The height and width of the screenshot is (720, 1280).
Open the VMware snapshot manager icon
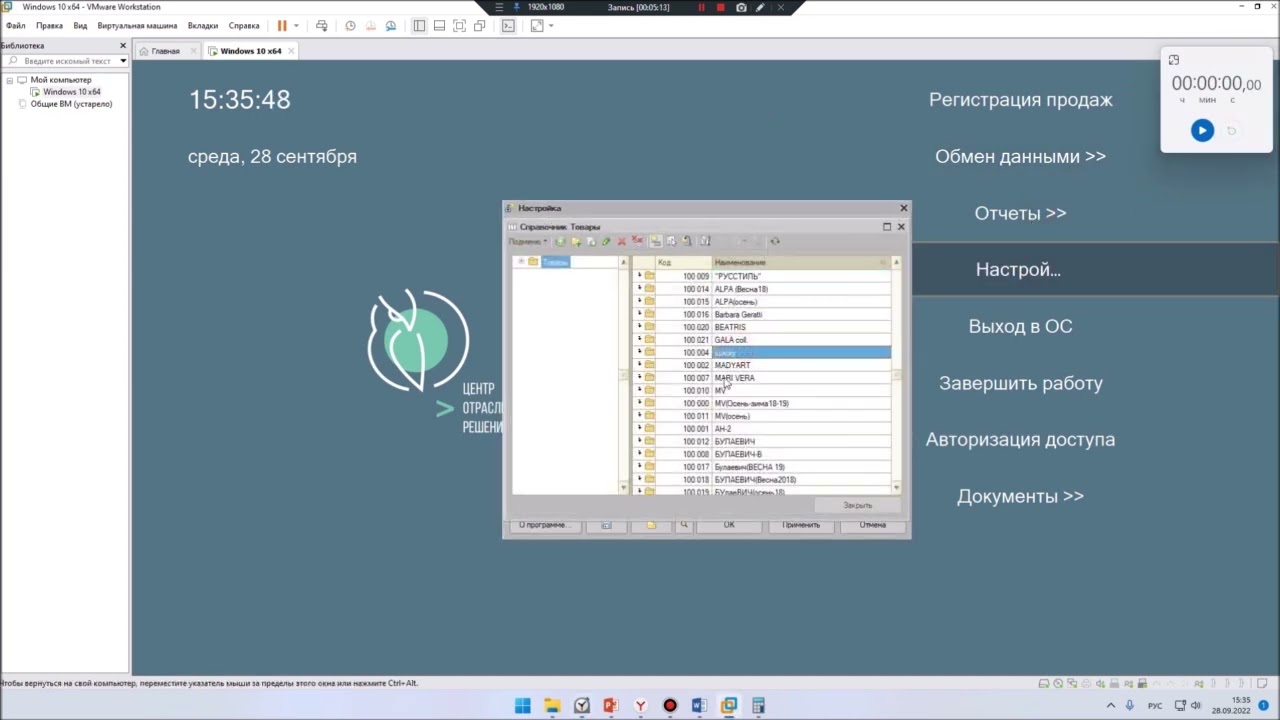pyautogui.click(x=391, y=25)
